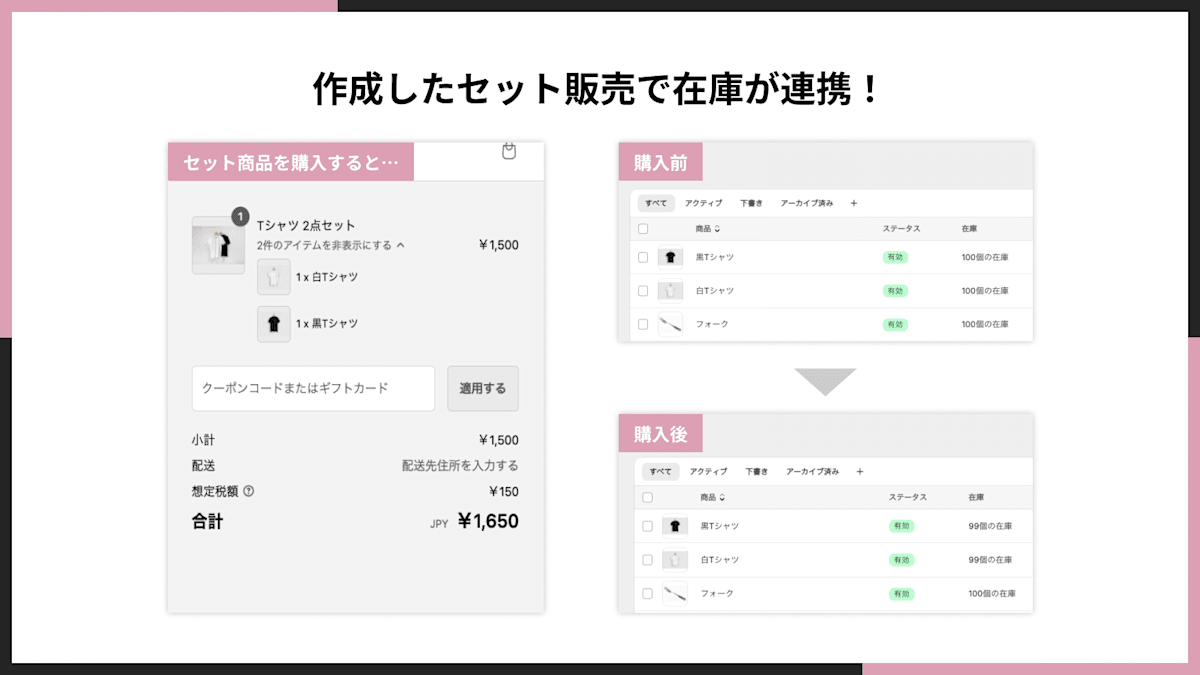Select アーカイブ済み tab in 購入前 panel
The height and width of the screenshot is (675, 1200).
[x=806, y=203]
